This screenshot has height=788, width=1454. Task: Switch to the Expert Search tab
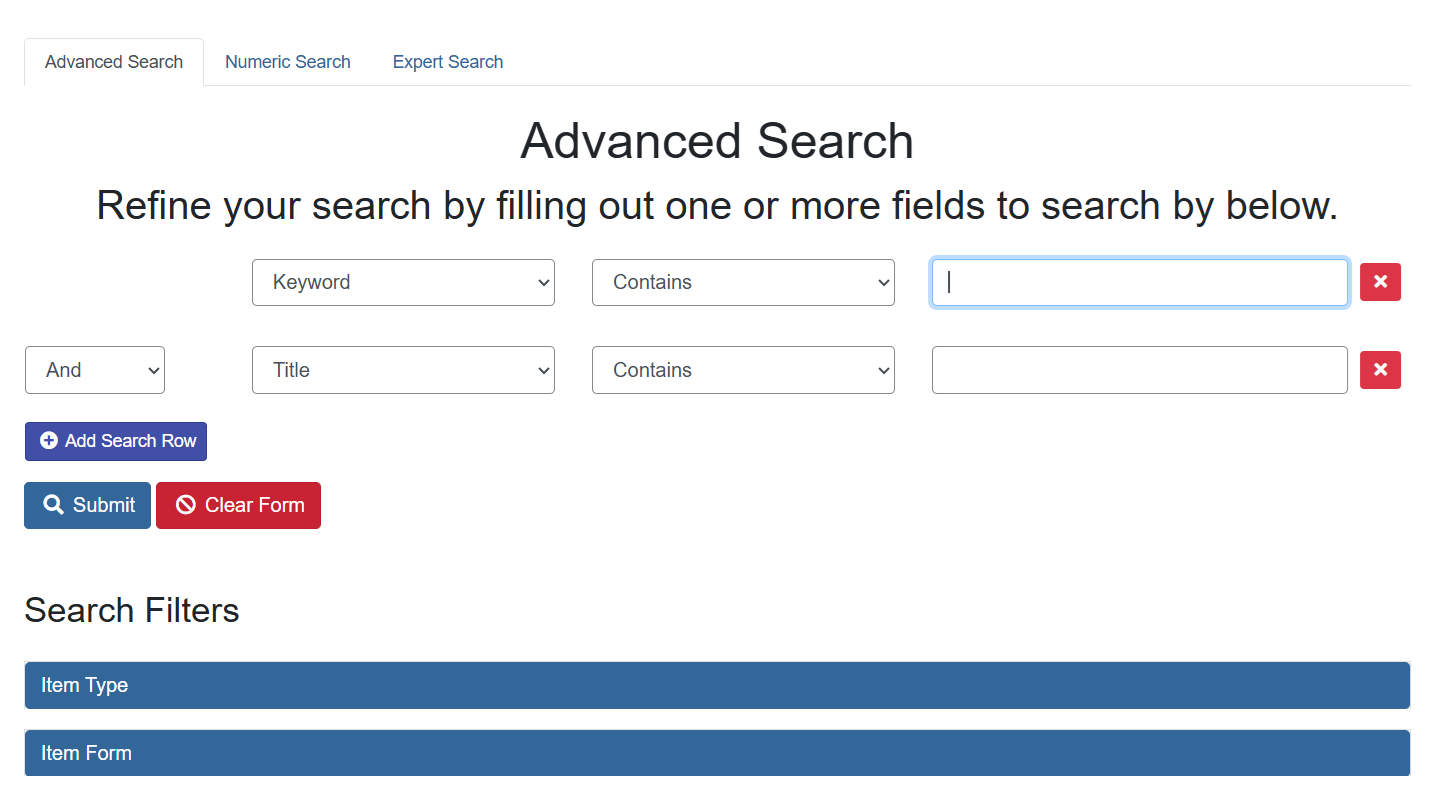[447, 61]
